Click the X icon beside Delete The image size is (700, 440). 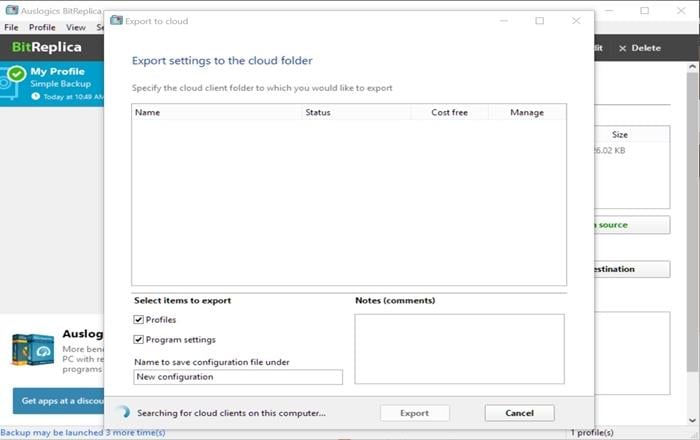[x=622, y=48]
